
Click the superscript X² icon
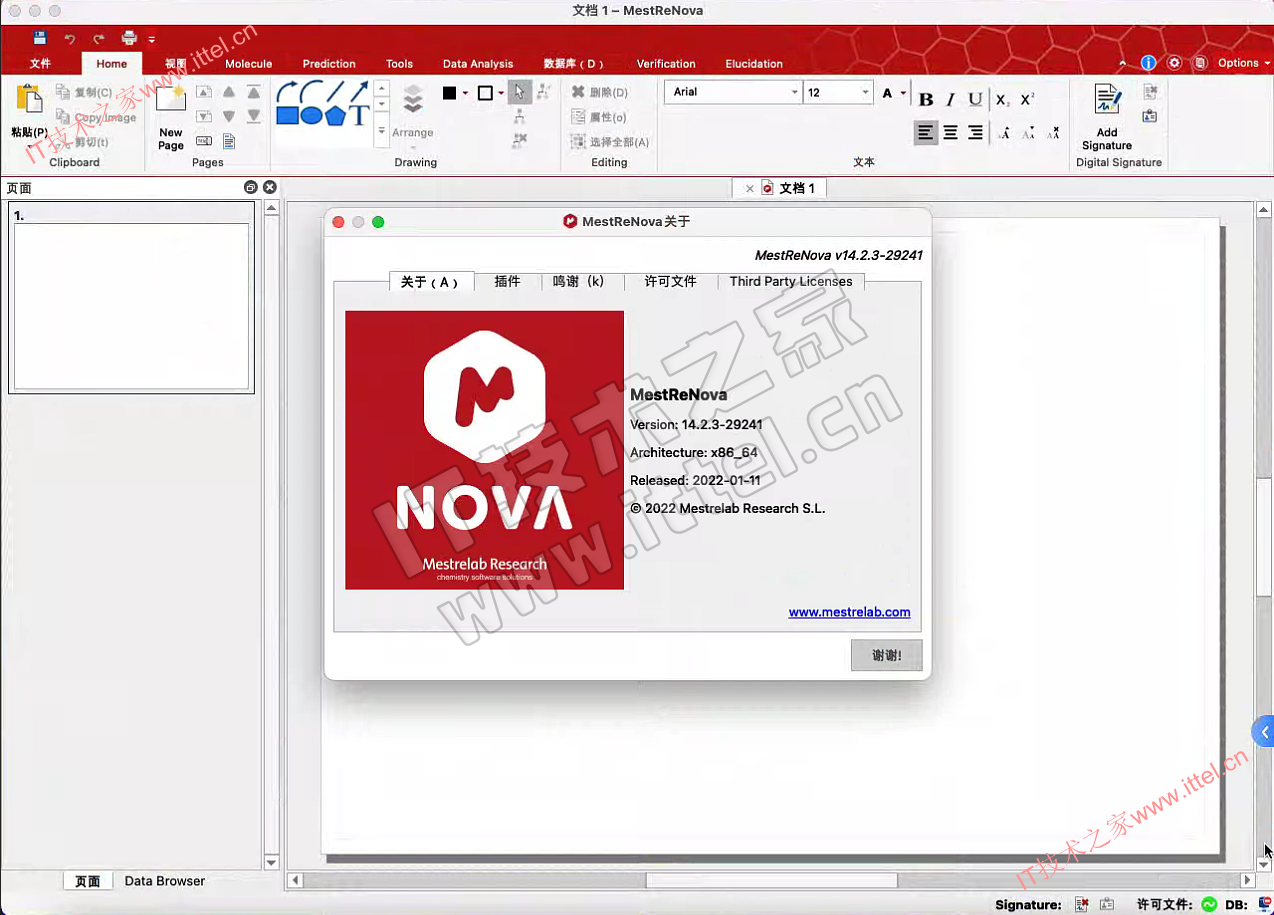(x=1027, y=99)
